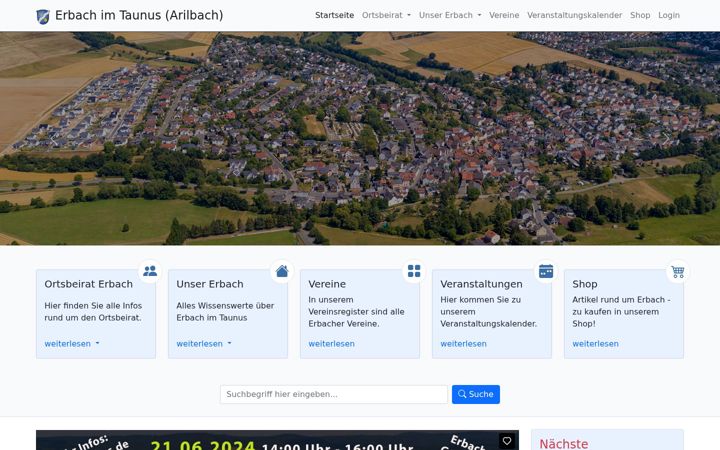This screenshot has width=720, height=450.
Task: Click text 'Alles Wissenswerte über Erbach im Taunus'
Action: pyautogui.click(x=225, y=311)
